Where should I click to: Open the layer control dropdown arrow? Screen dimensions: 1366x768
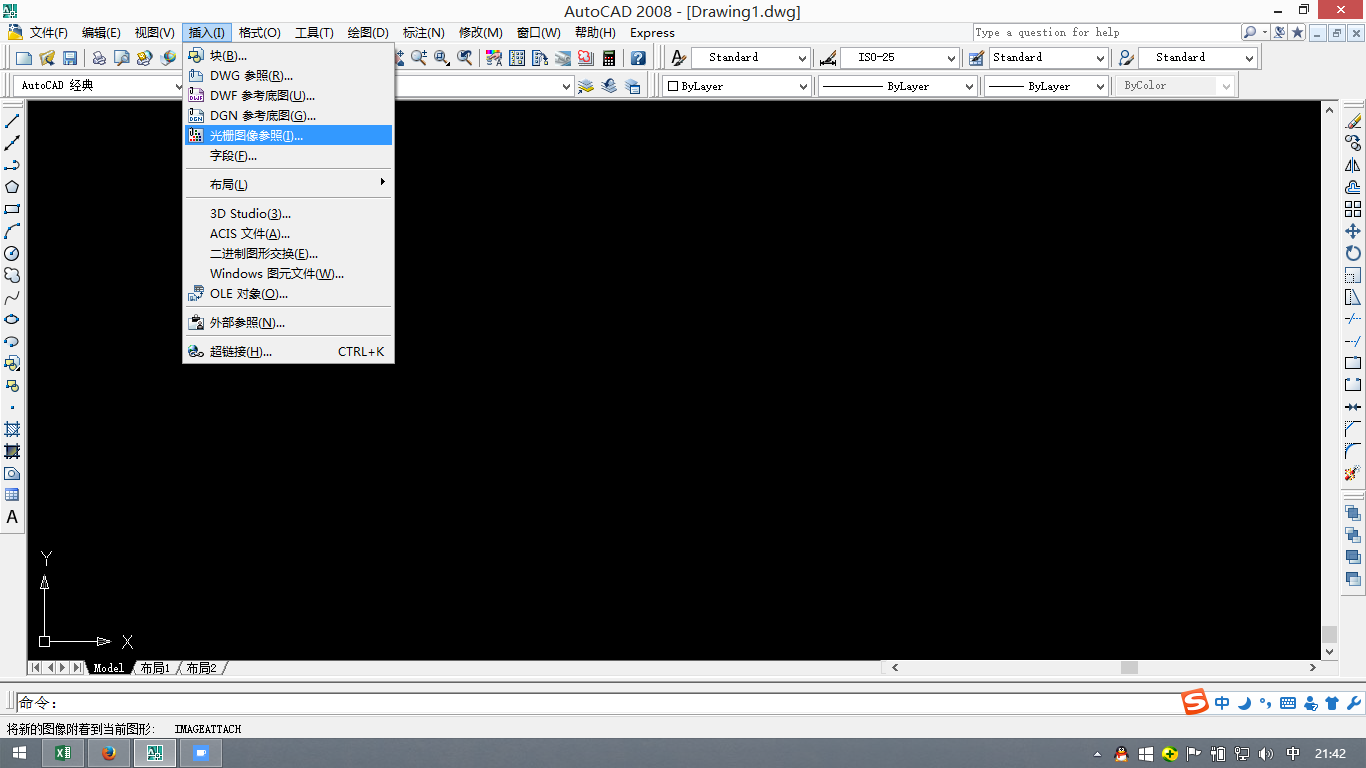click(x=567, y=87)
